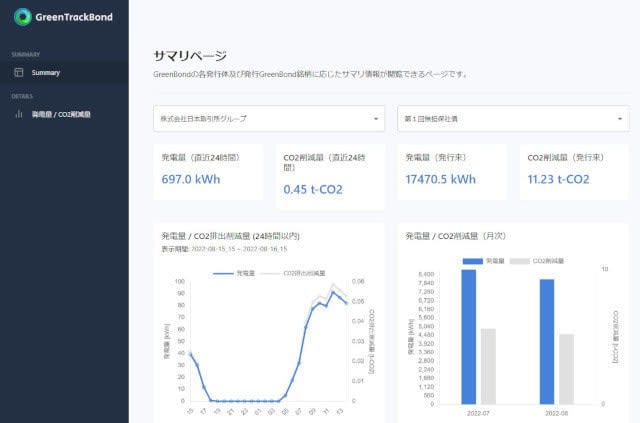Click the 17470.5 kWh cumulative value card
The width and height of the screenshot is (640, 423).
[452, 177]
